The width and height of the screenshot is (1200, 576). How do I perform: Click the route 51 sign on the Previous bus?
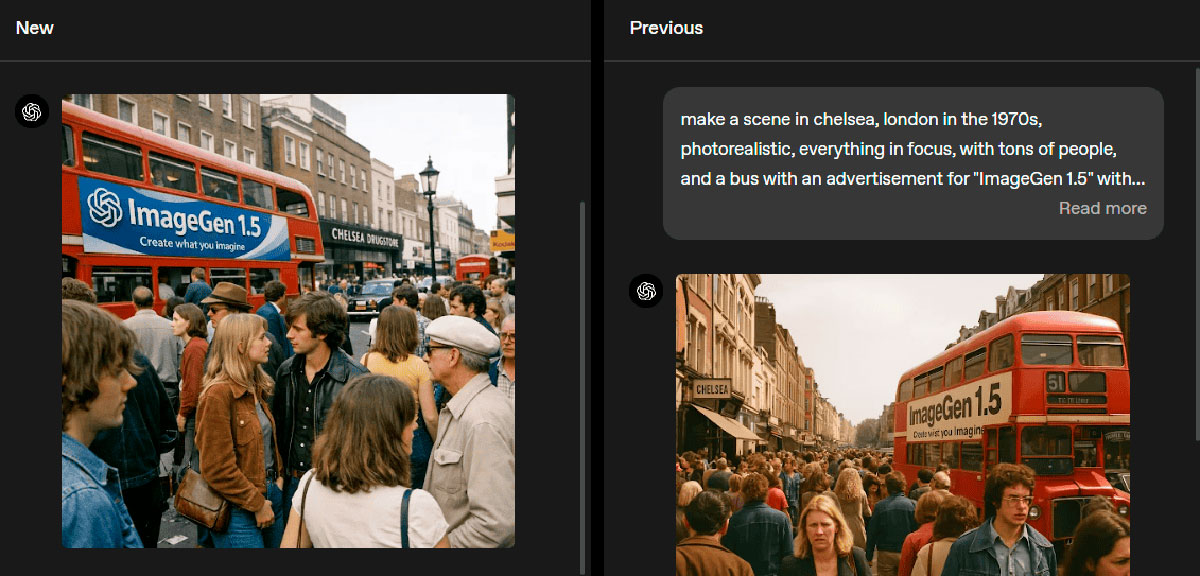(1056, 382)
